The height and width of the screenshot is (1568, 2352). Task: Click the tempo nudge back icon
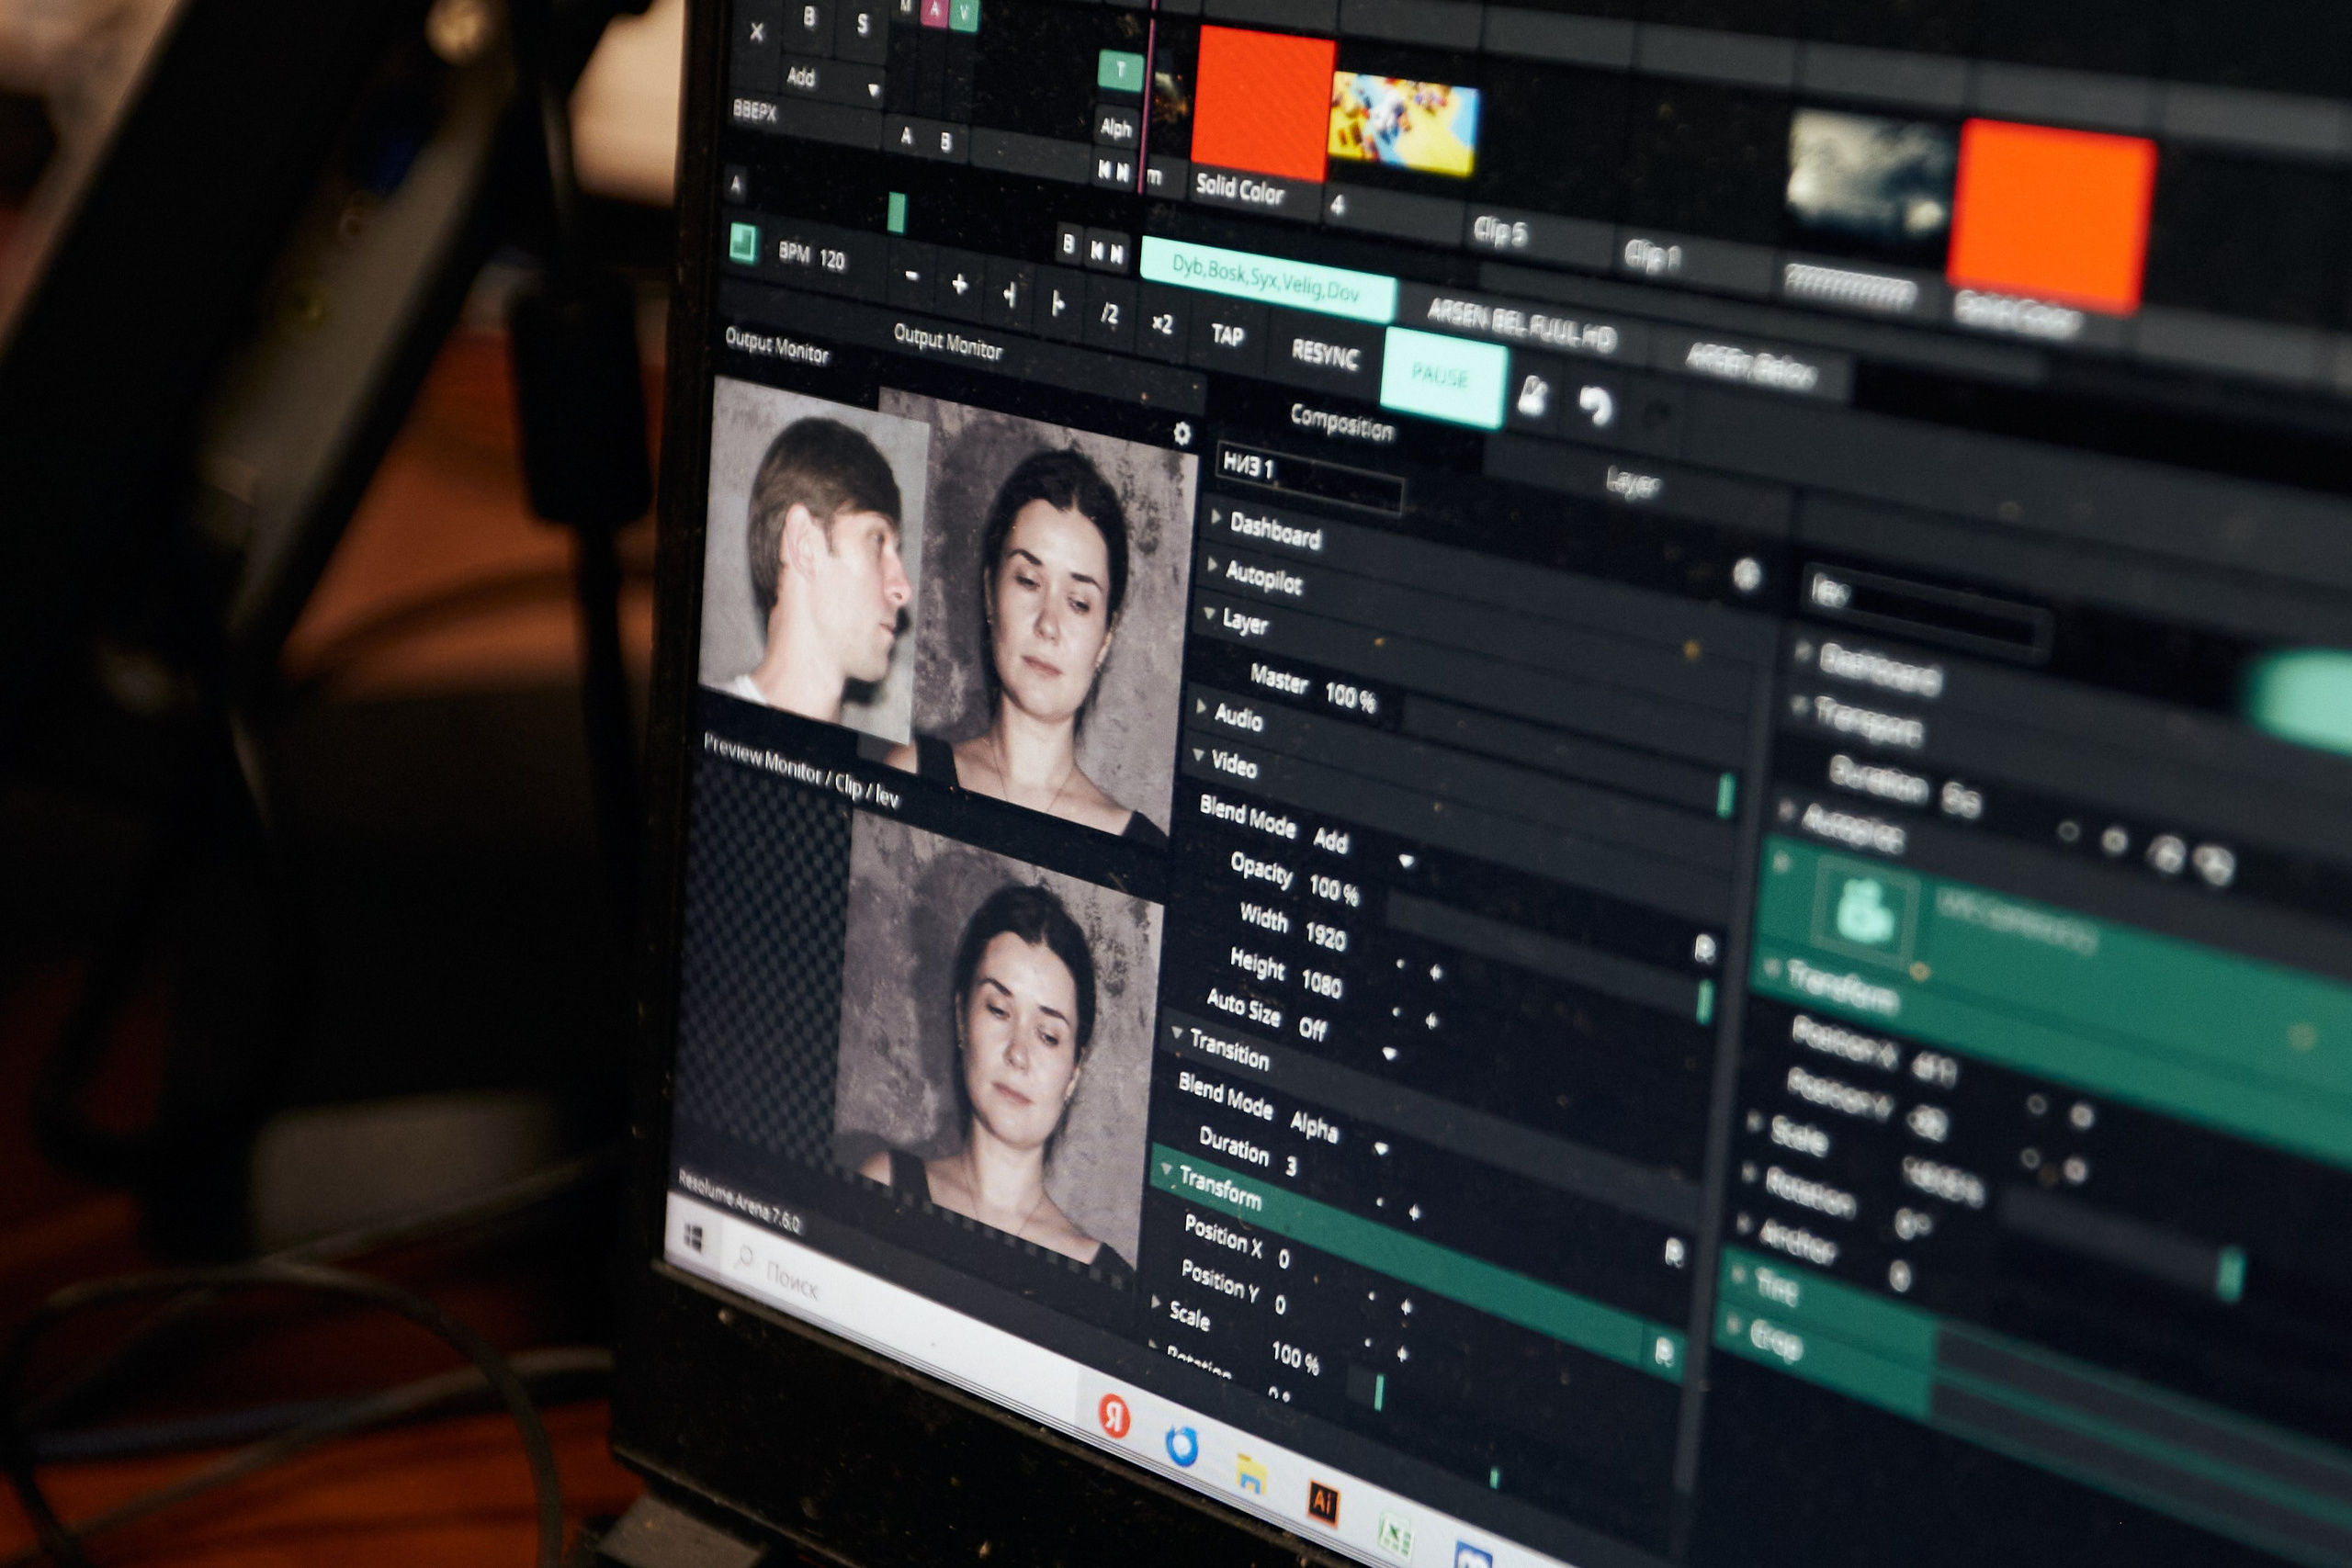[1010, 295]
